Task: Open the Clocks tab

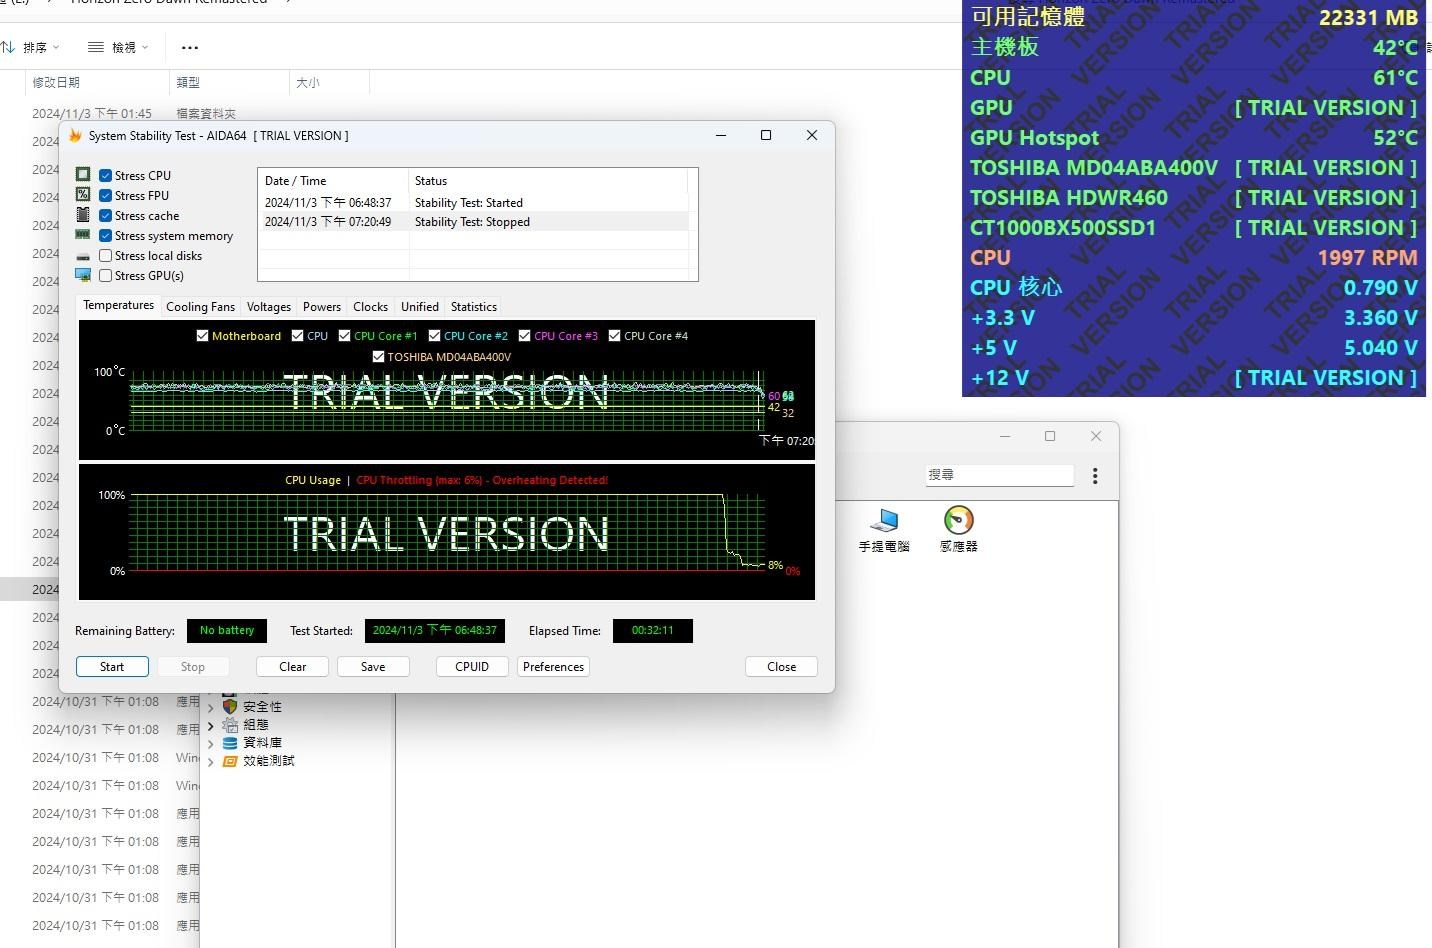Action: pyautogui.click(x=370, y=307)
